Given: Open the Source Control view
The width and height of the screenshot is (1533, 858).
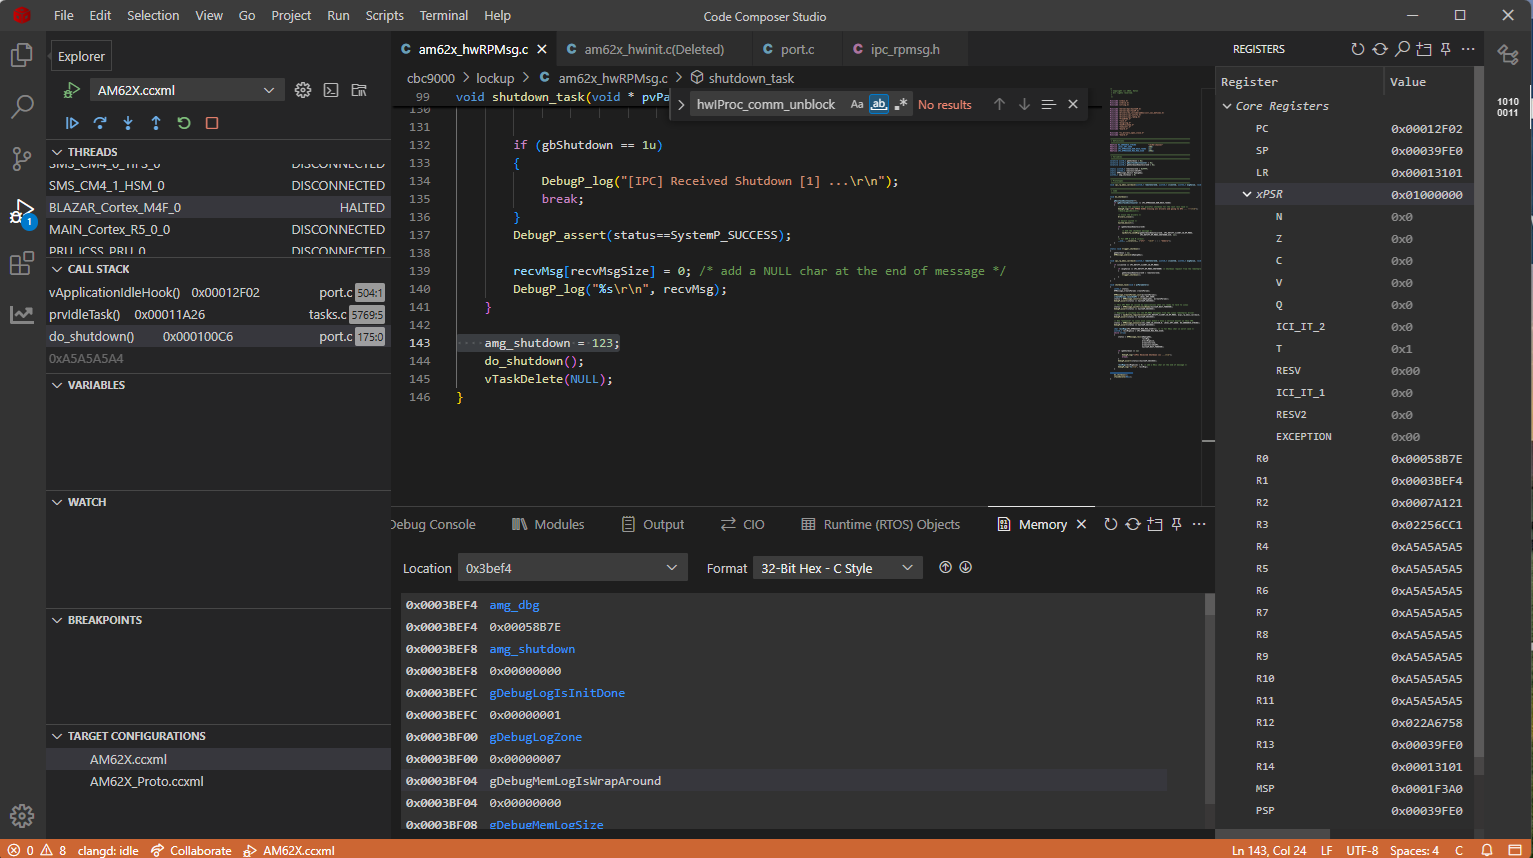Looking at the screenshot, I should [x=22, y=158].
